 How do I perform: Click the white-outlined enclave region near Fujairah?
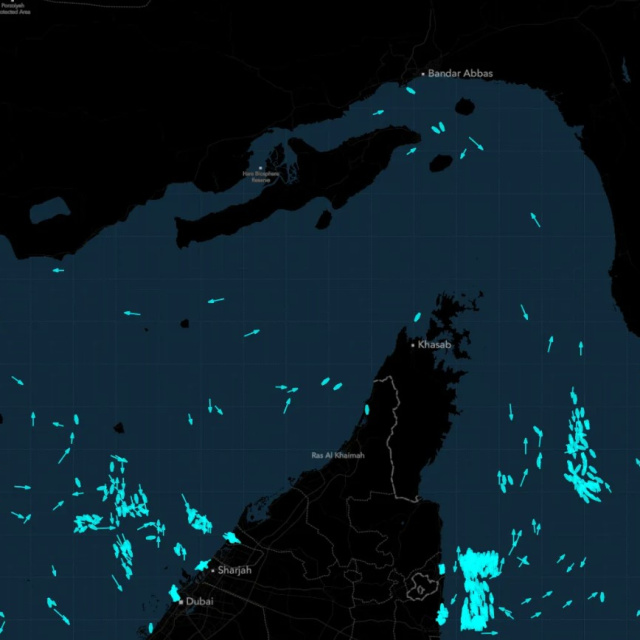(x=422, y=587)
